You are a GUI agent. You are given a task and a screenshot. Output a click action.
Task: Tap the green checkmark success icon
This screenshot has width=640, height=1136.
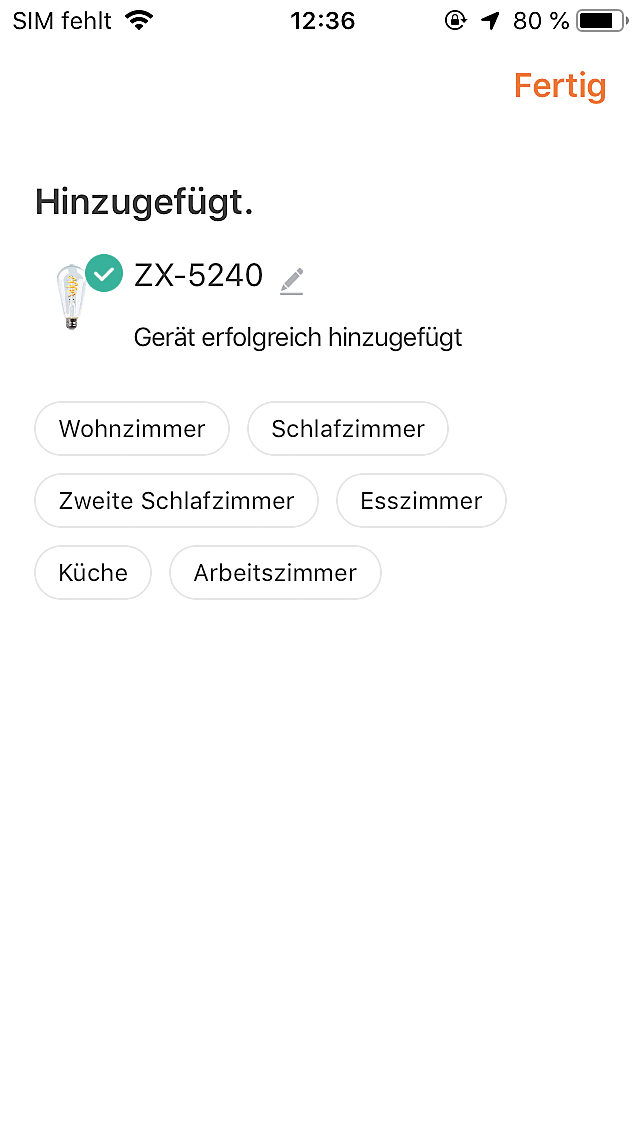click(104, 274)
